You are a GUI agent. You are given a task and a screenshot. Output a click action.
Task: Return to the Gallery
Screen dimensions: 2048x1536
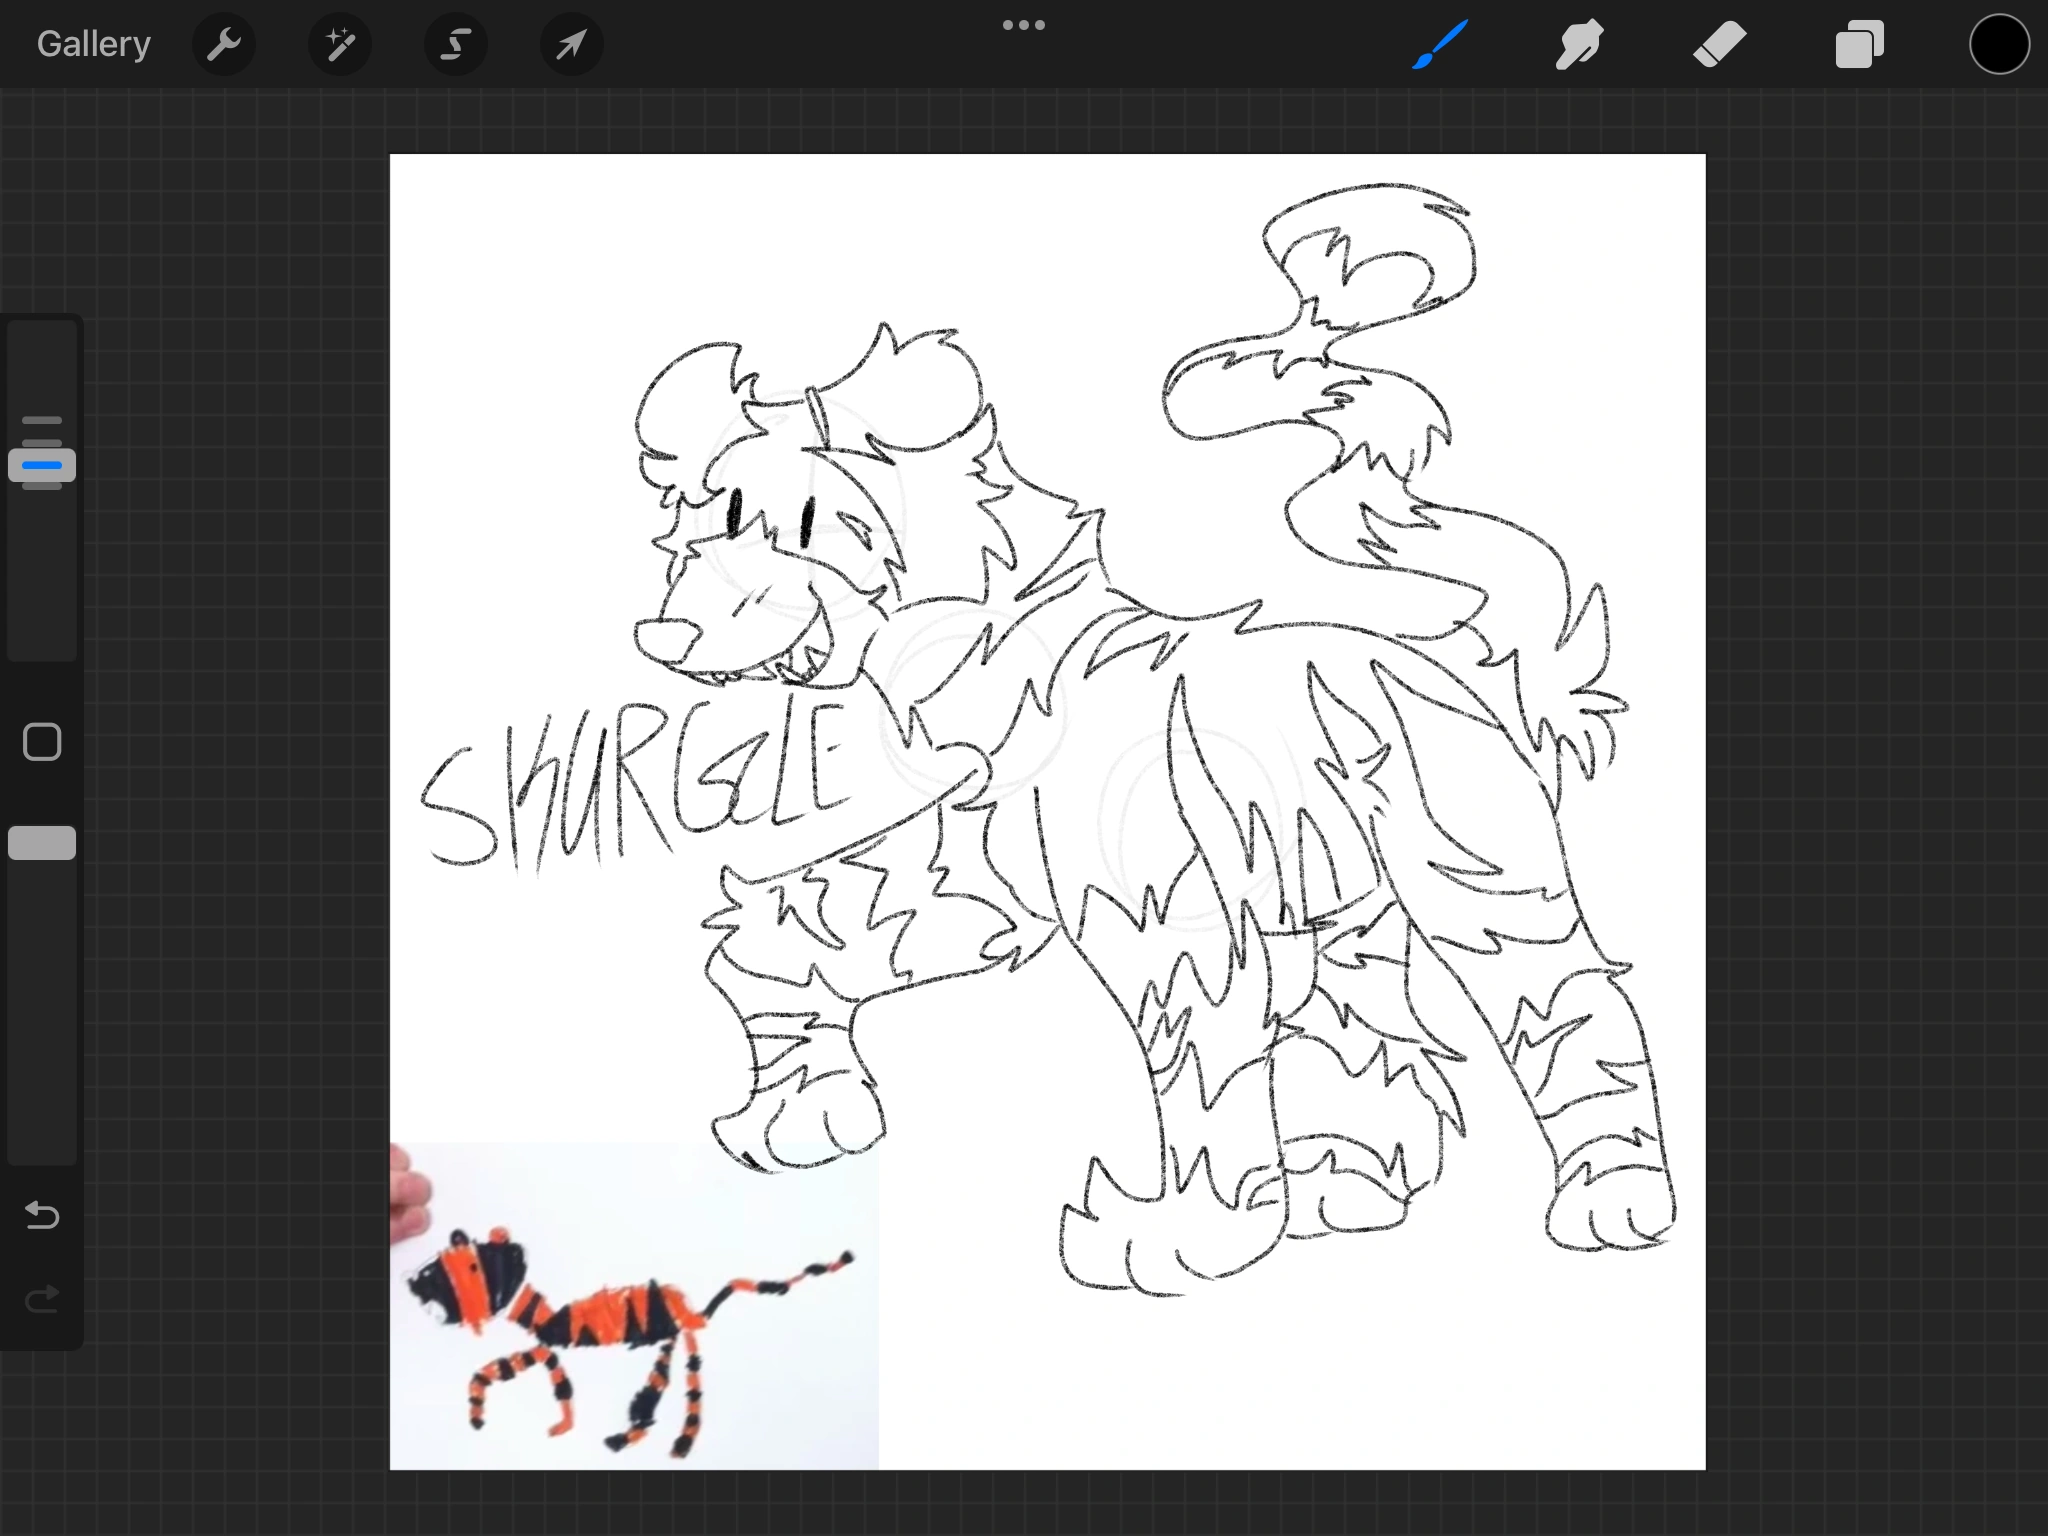click(93, 44)
